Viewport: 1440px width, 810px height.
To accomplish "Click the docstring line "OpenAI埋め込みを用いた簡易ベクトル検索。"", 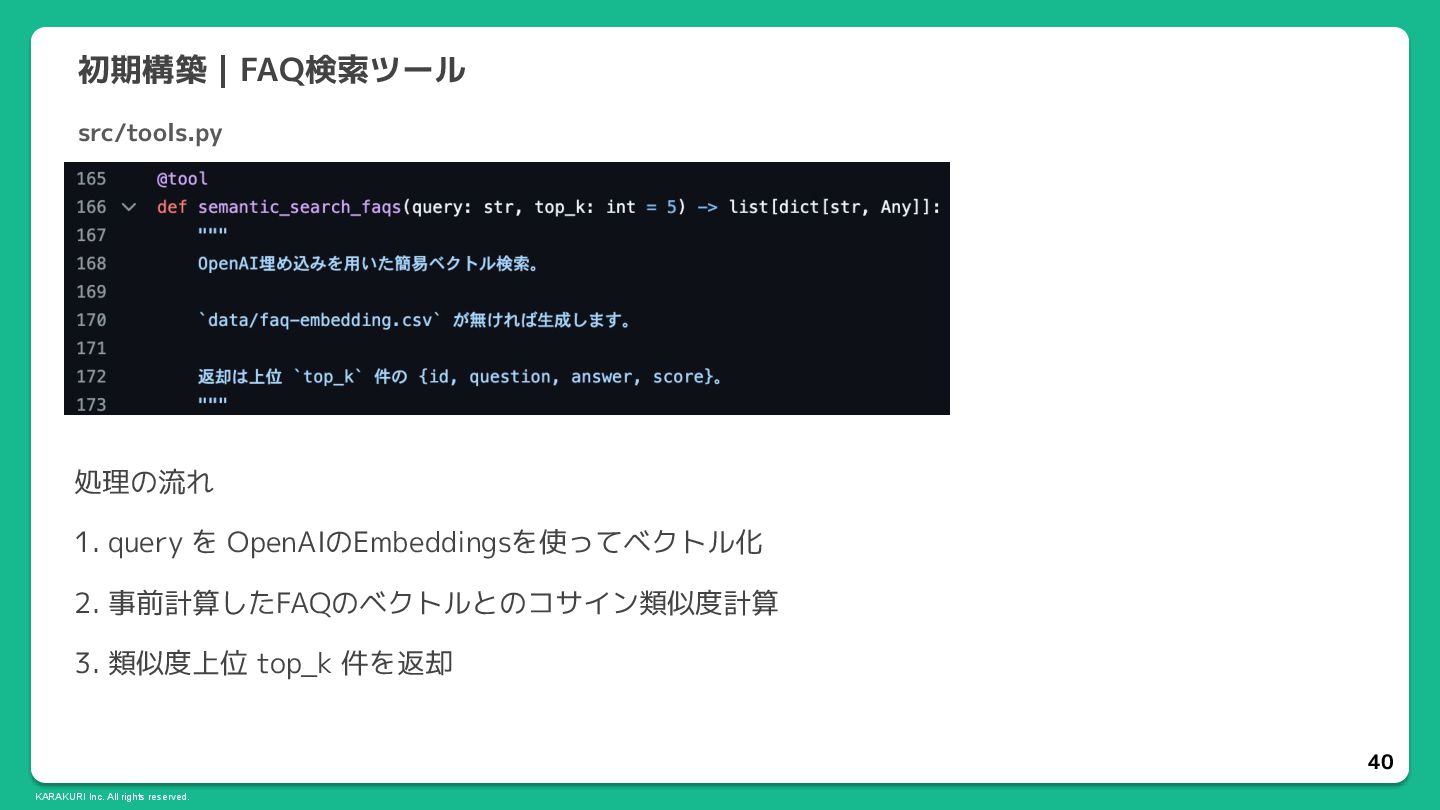I will tap(369, 264).
